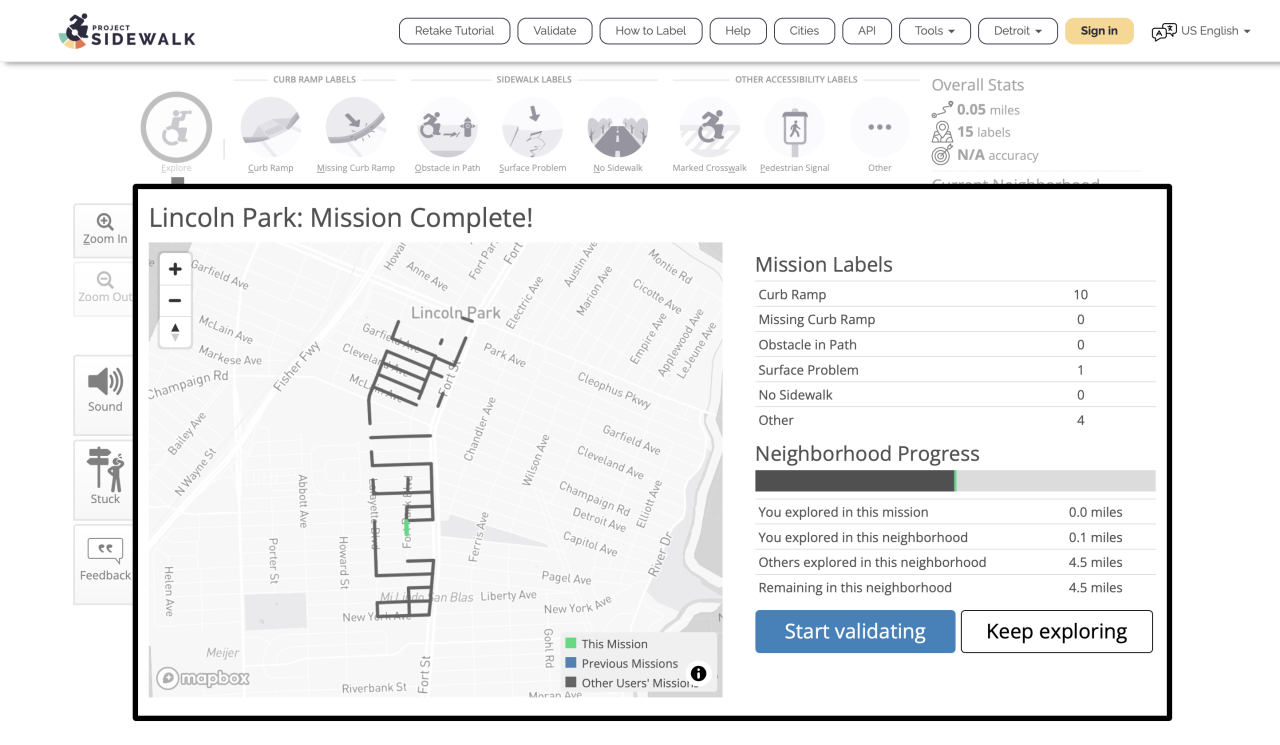1280x745 pixels.
Task: Click the Surface Problem row in Mission Labels
Action: tap(955, 370)
